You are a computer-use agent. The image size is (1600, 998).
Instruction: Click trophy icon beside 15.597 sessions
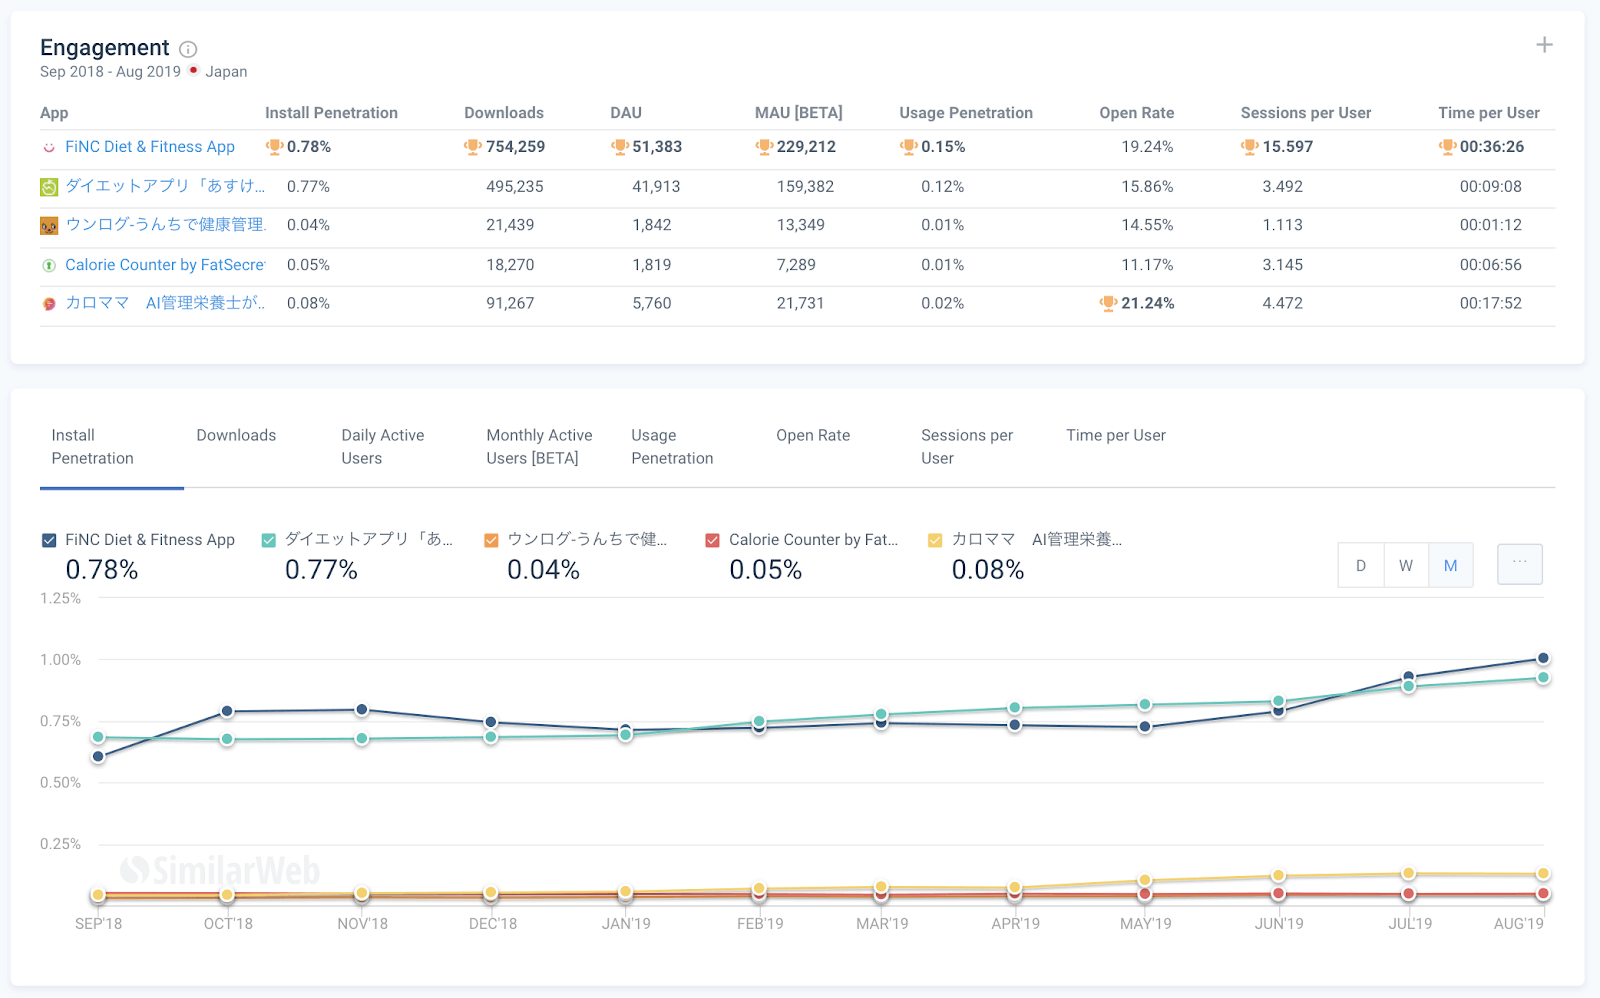coord(1250,147)
